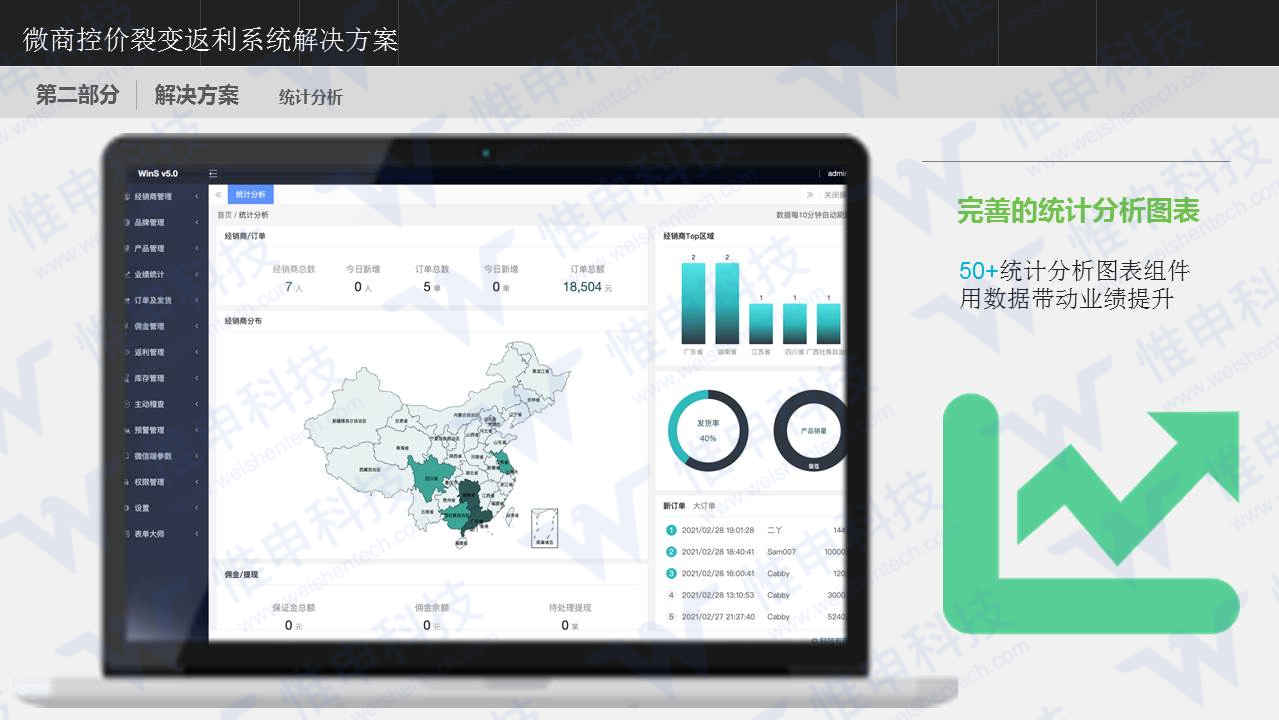Toggle the sidebar with the hamburger icon
This screenshot has width=1279, height=720.
(x=211, y=172)
